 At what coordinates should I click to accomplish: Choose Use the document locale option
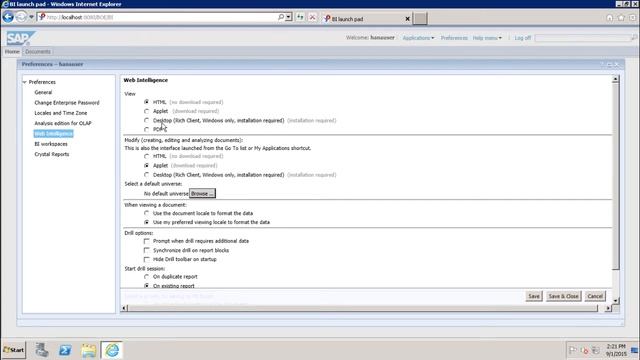tap(147, 213)
